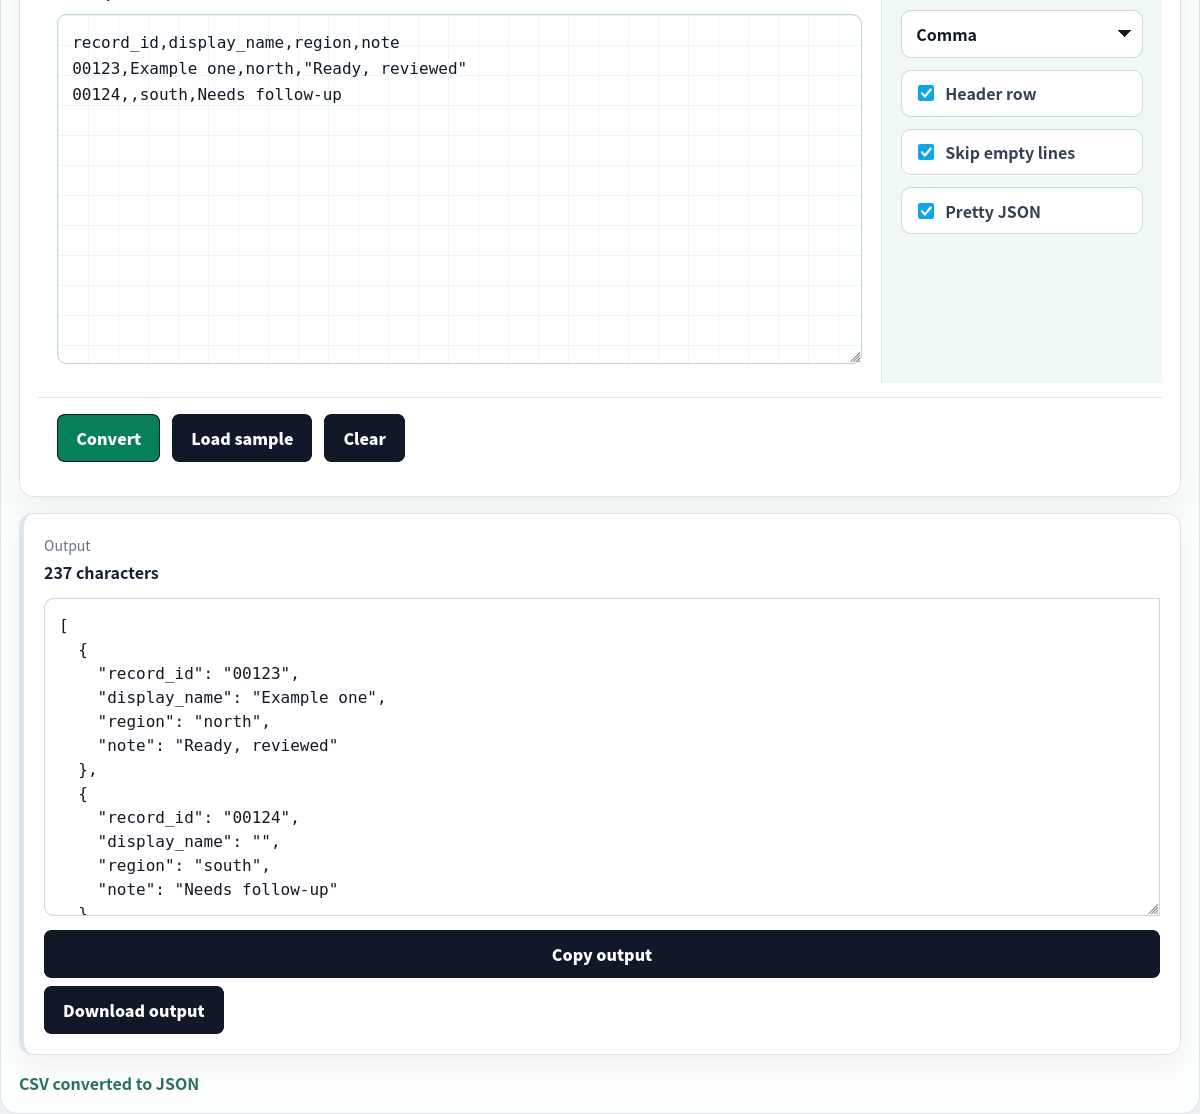Toggle the Skip empty lines checkbox
The width and height of the screenshot is (1200, 1114).
926,153
